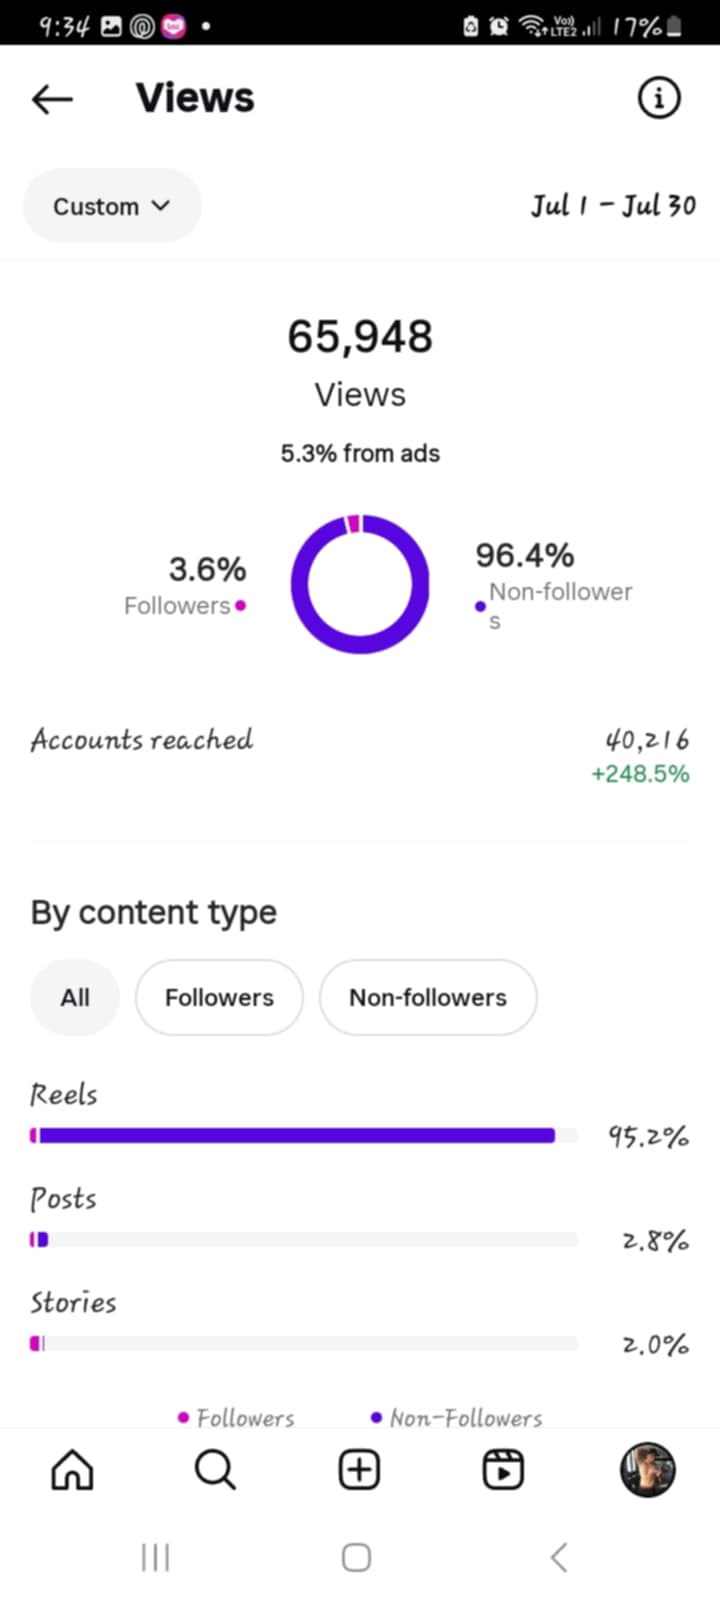Select the All content filter chip
The height and width of the screenshot is (1600, 720).
click(75, 997)
